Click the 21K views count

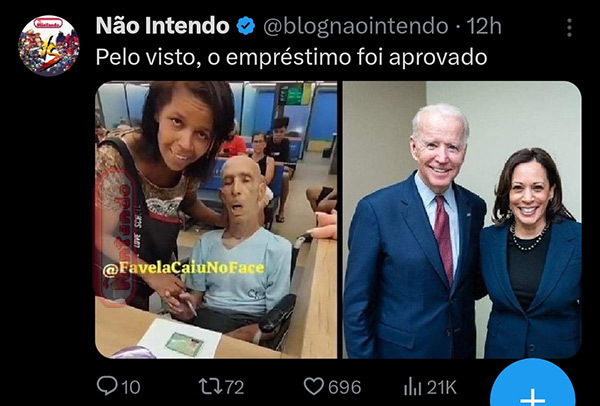click(x=442, y=387)
